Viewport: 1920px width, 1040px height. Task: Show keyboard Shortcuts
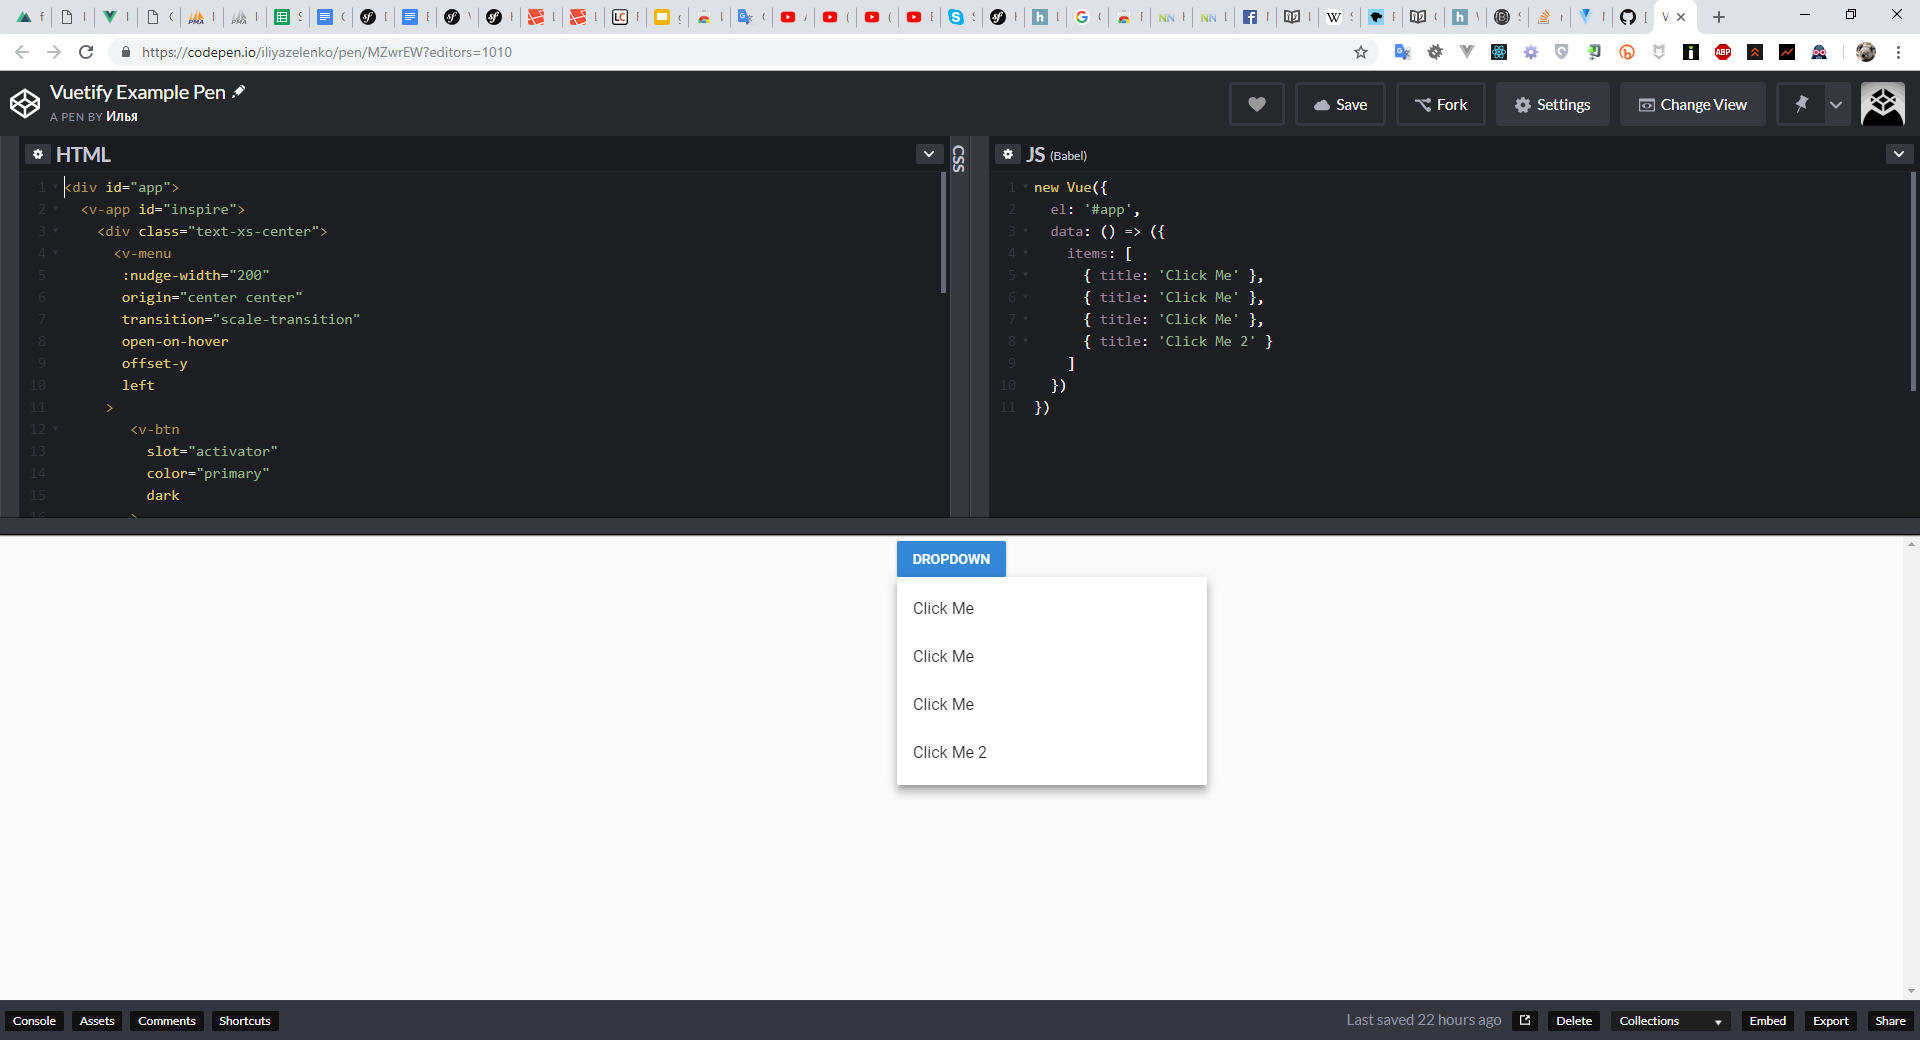click(x=245, y=1021)
